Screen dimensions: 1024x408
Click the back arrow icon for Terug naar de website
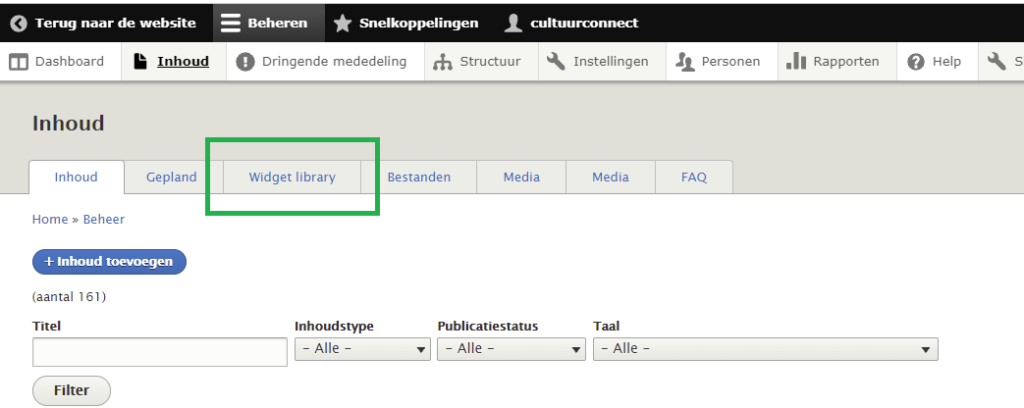click(18, 23)
